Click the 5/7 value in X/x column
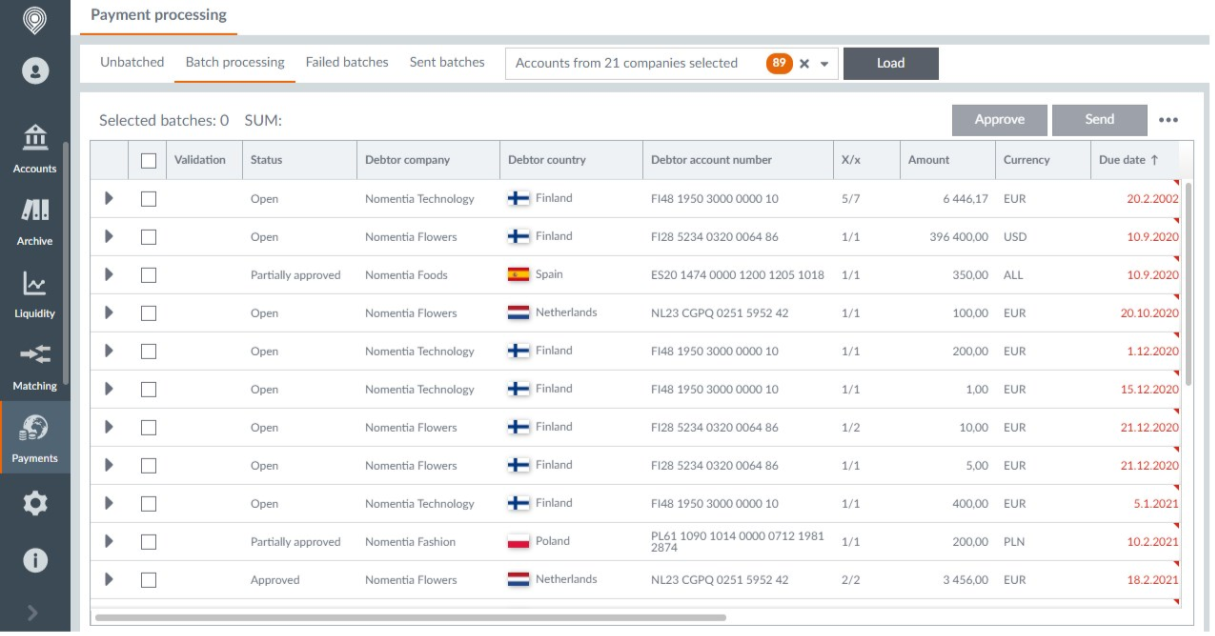1215x636 pixels. pyautogui.click(x=850, y=199)
